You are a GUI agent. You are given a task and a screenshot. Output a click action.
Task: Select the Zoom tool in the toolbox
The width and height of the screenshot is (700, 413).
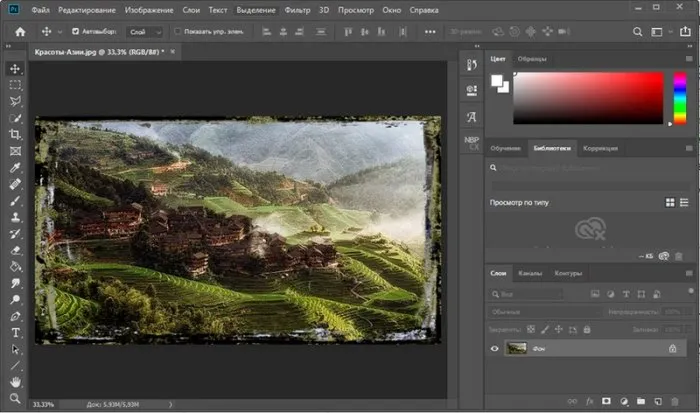click(15, 398)
